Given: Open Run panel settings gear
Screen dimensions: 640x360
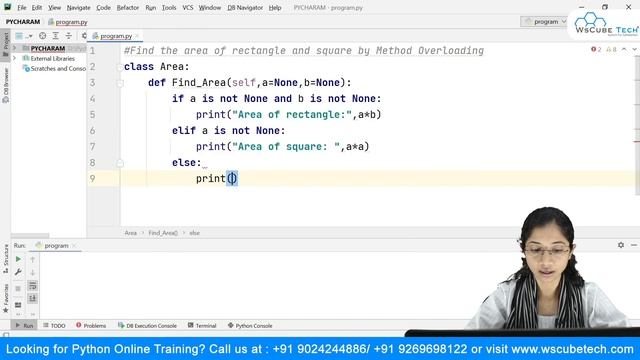Looking at the screenshot, I should (x=621, y=245).
